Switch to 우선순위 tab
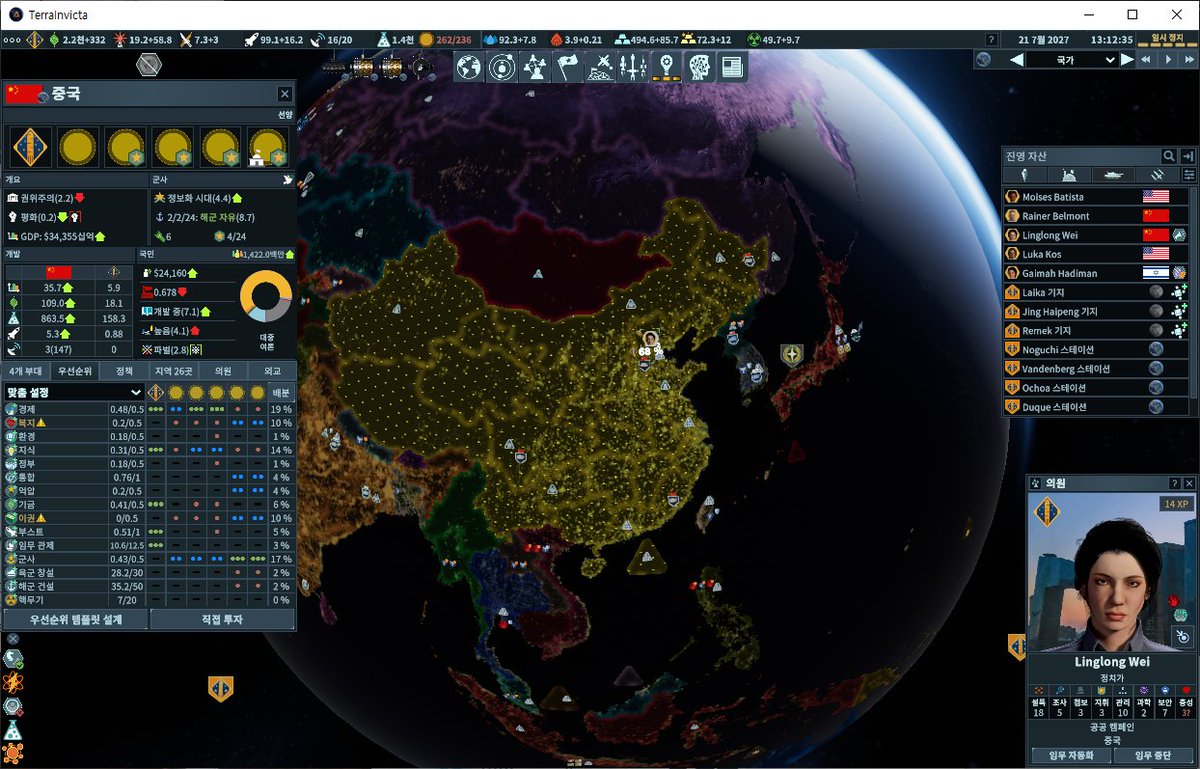1200x769 pixels. (x=76, y=370)
